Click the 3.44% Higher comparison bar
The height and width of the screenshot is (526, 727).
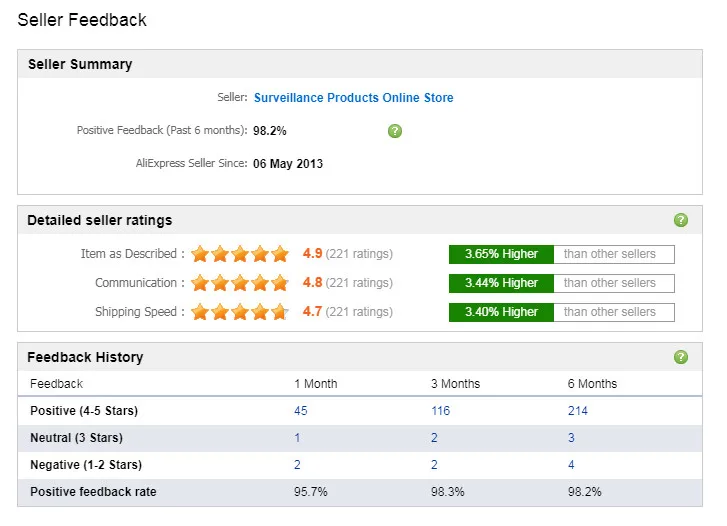click(x=500, y=283)
